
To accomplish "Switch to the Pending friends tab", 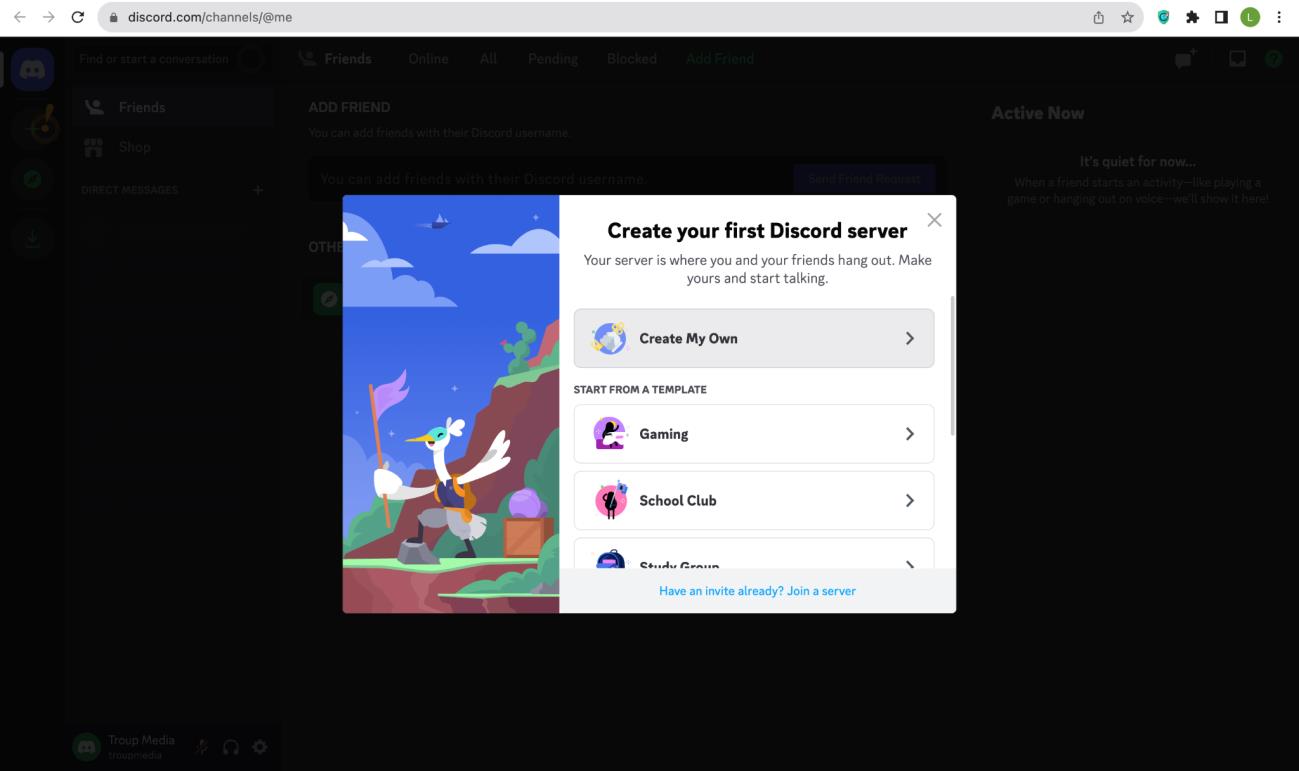I will 553,59.
